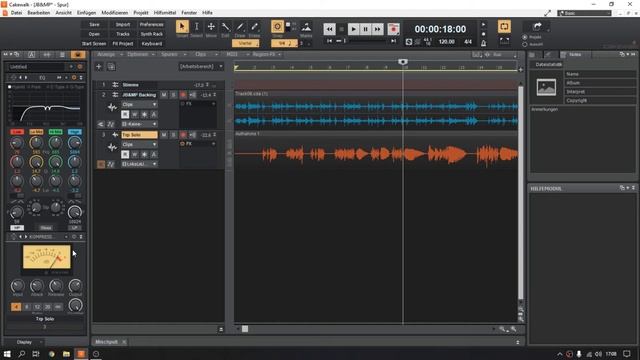
Task: Adjust the red Low band frequency knob
Action: click(17, 143)
